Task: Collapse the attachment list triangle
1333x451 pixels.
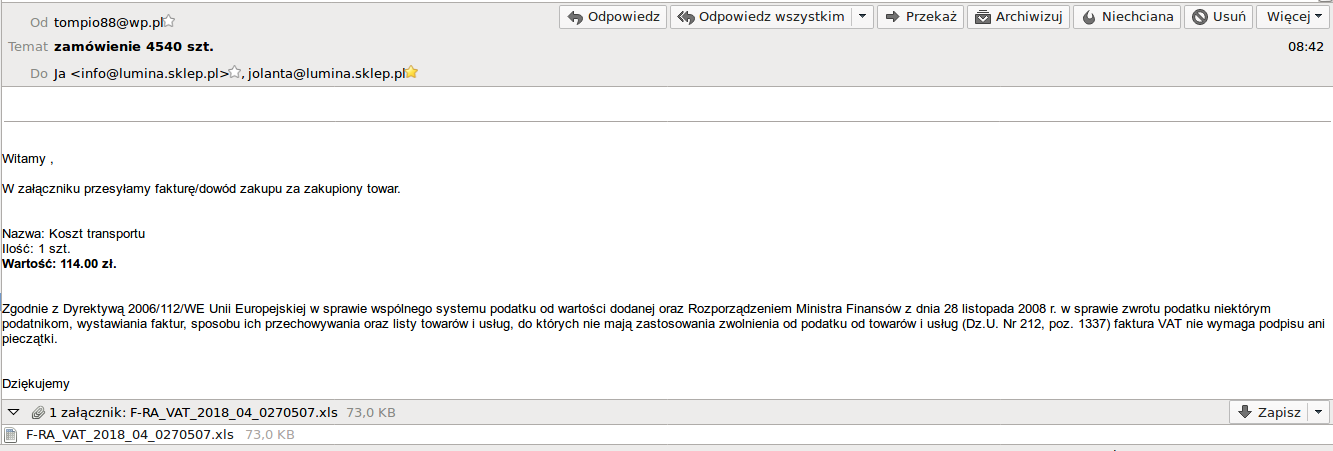Action: (13, 412)
